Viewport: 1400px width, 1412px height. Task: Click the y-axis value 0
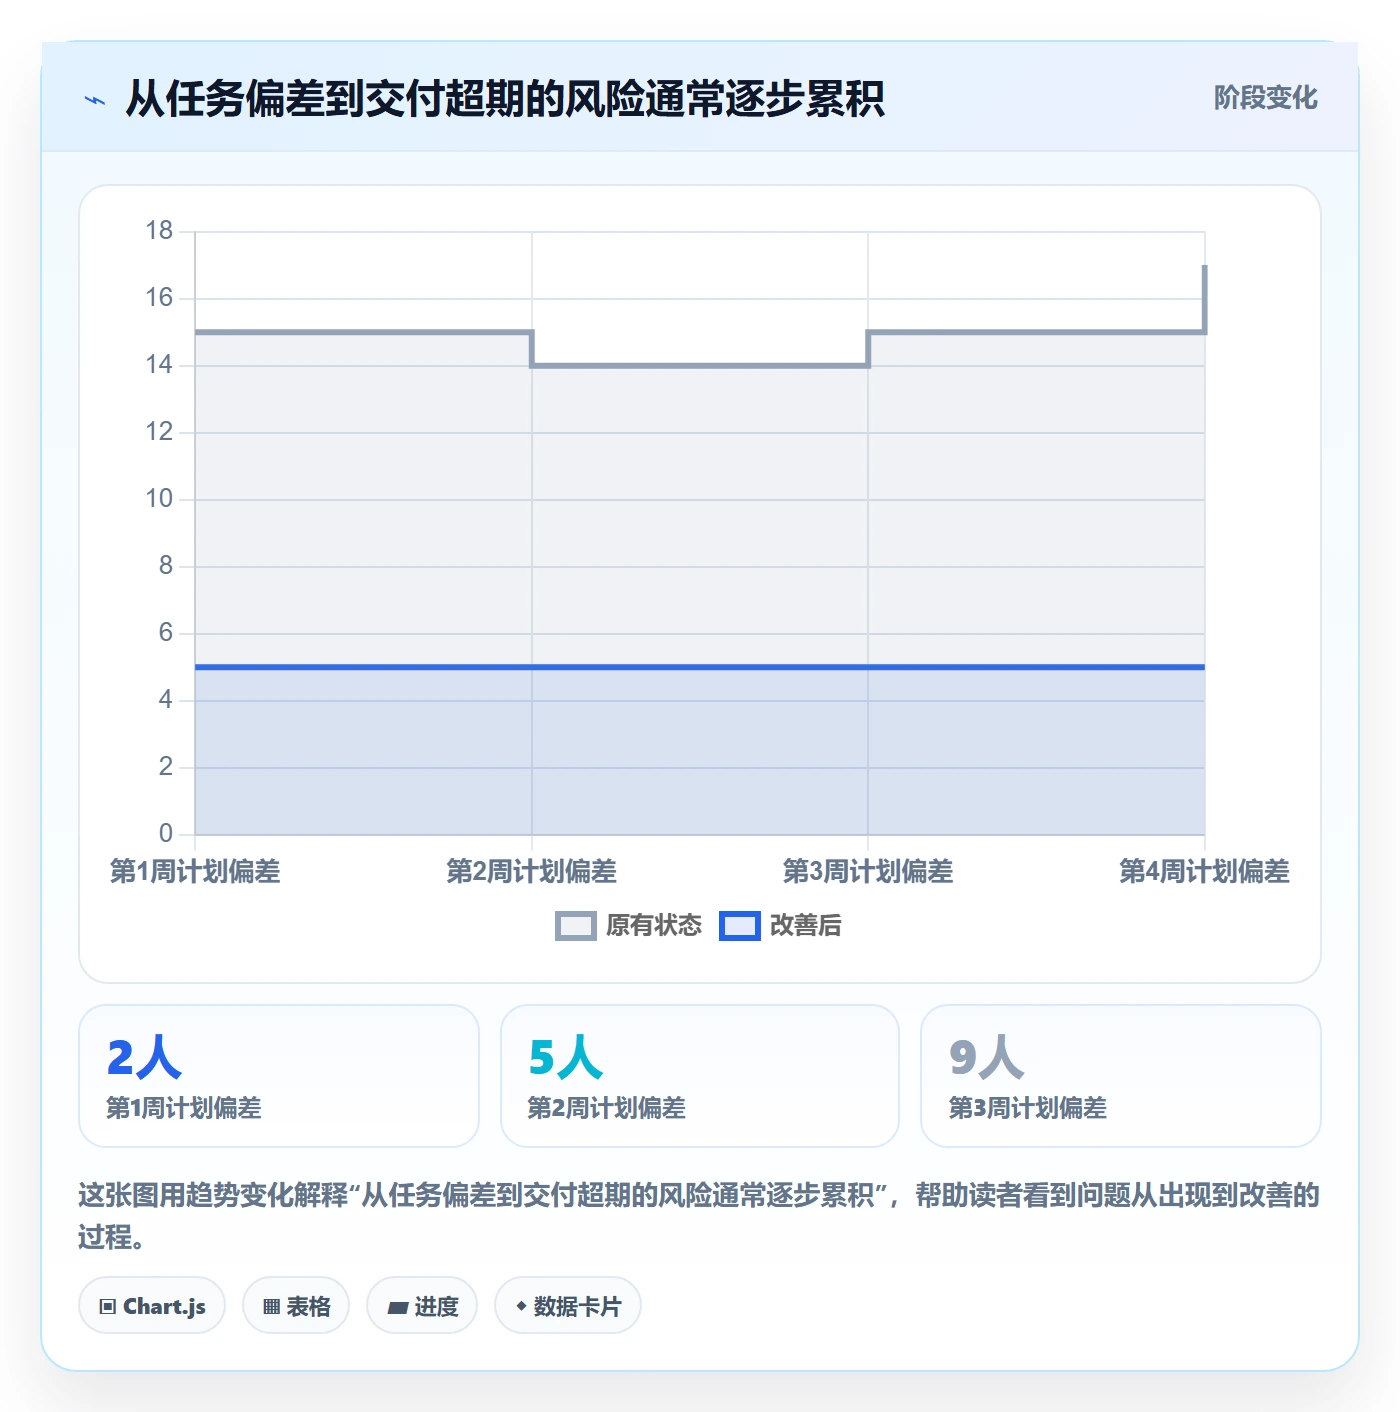pyautogui.click(x=166, y=834)
